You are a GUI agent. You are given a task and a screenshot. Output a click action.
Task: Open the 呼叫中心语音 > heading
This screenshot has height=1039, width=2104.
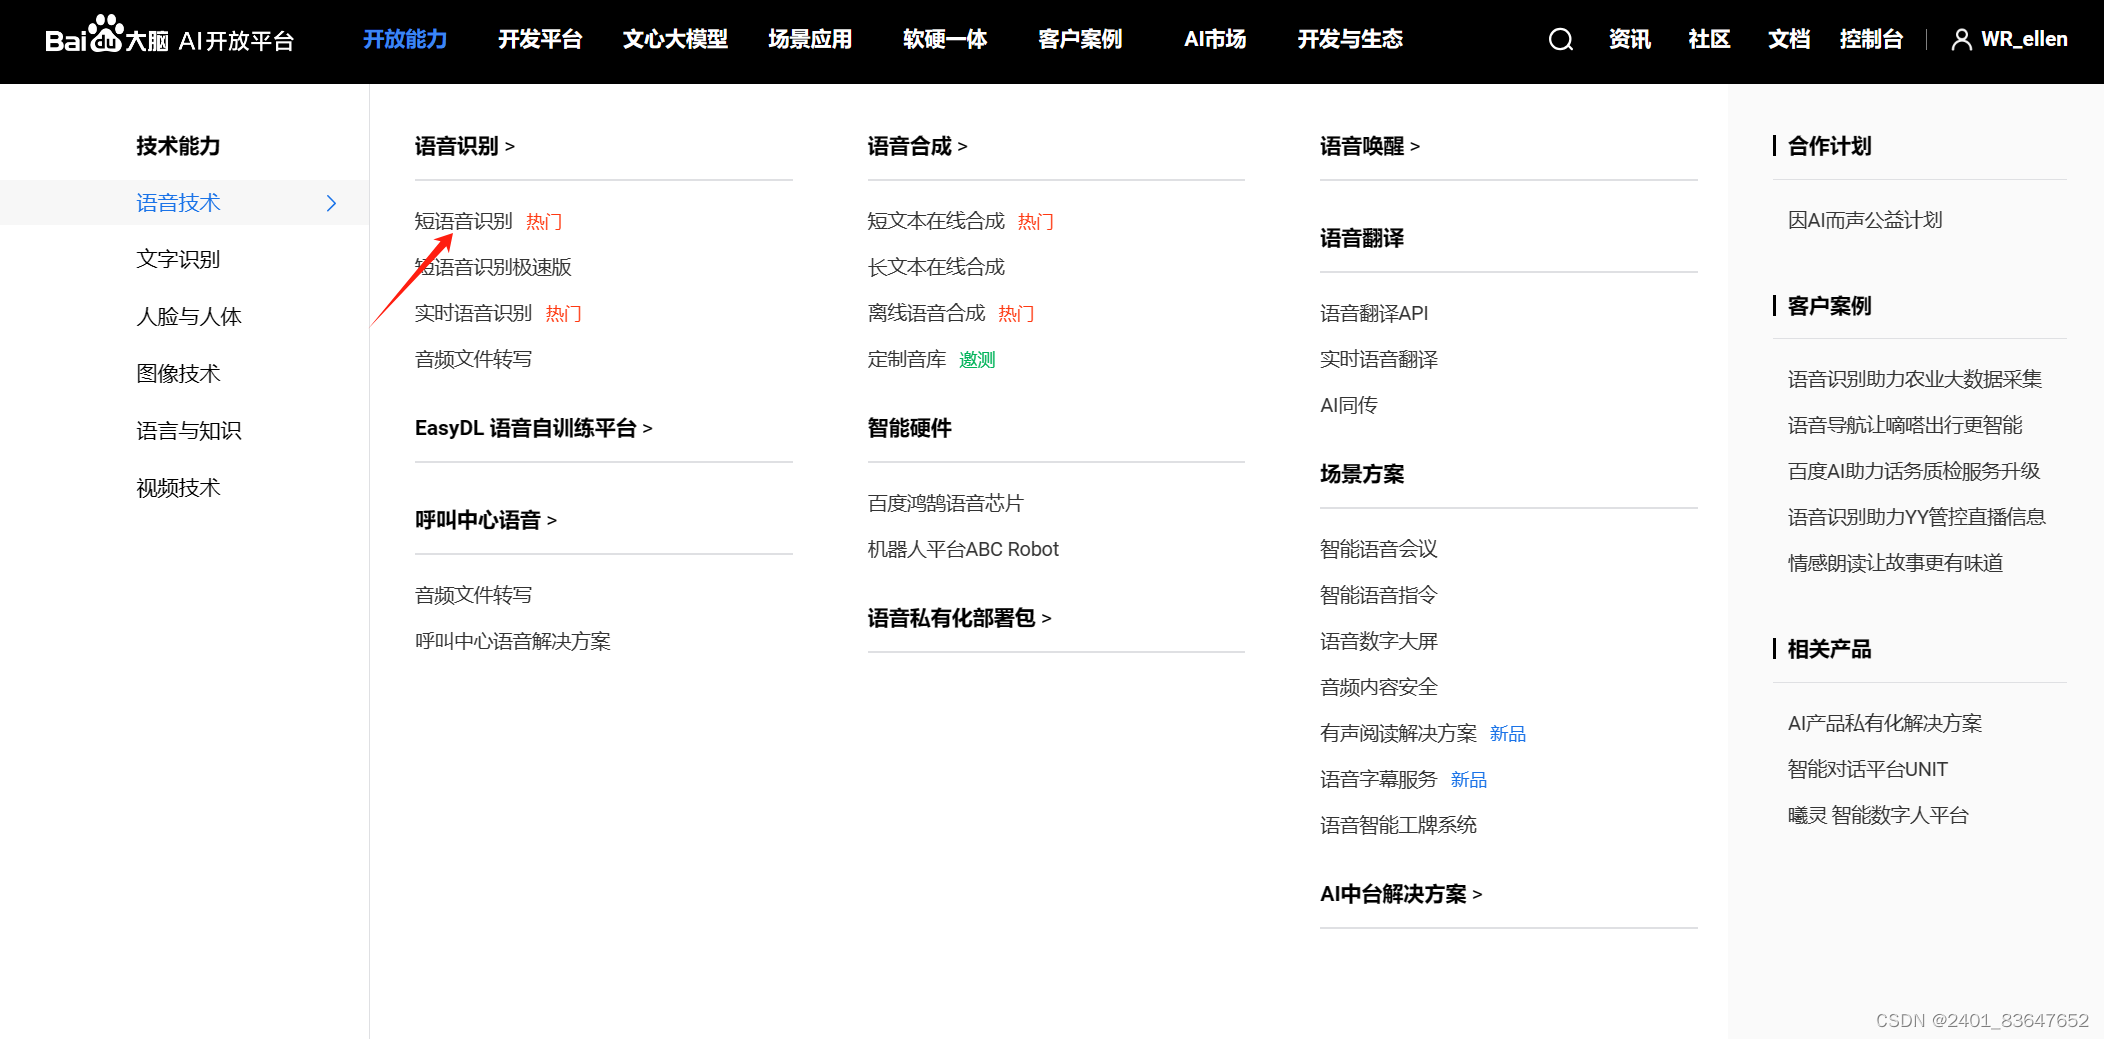click(486, 520)
